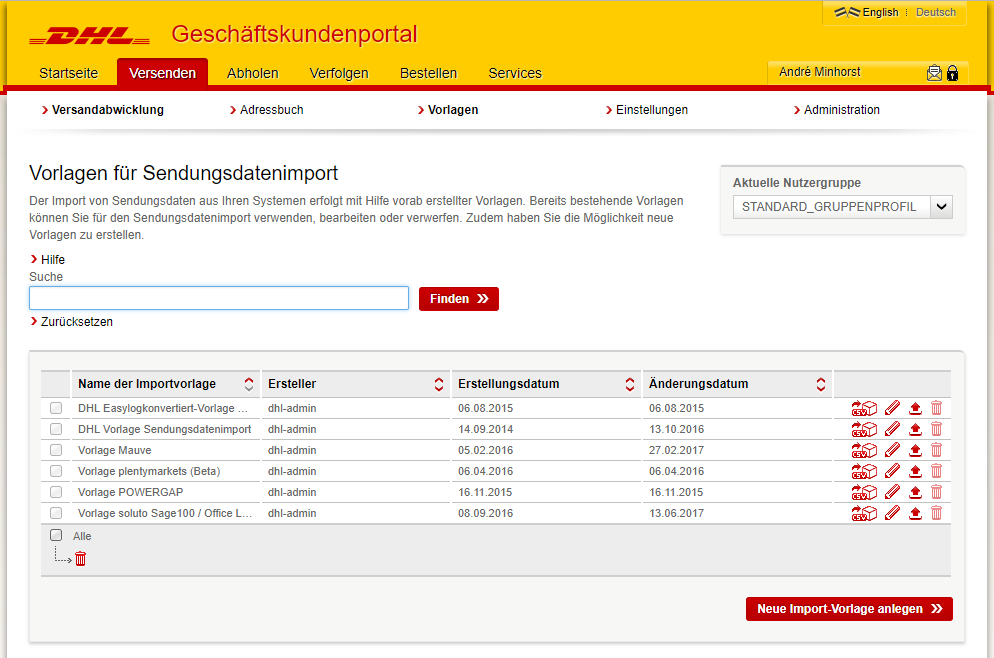This screenshot has width=994, height=658.
Task: Open the Services tab
Action: [515, 73]
